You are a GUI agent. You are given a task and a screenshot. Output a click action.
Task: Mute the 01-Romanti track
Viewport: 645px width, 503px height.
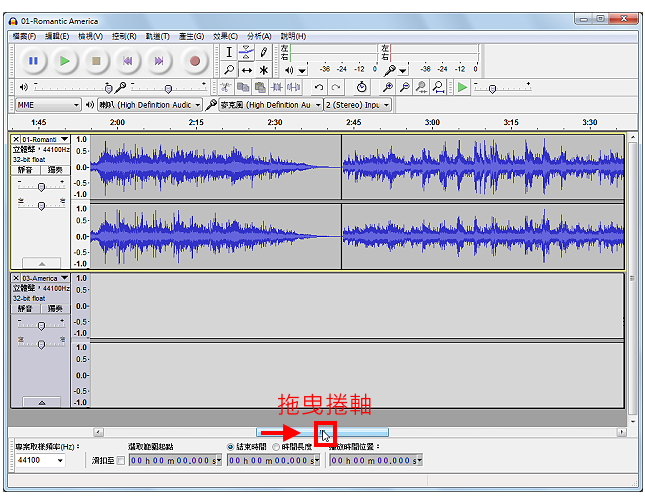click(25, 170)
